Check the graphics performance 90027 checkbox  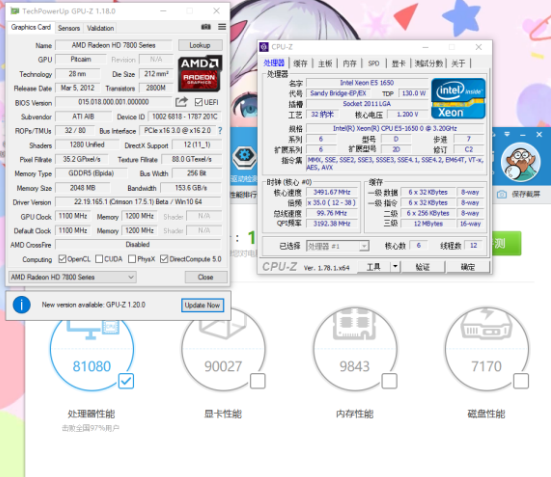258,381
